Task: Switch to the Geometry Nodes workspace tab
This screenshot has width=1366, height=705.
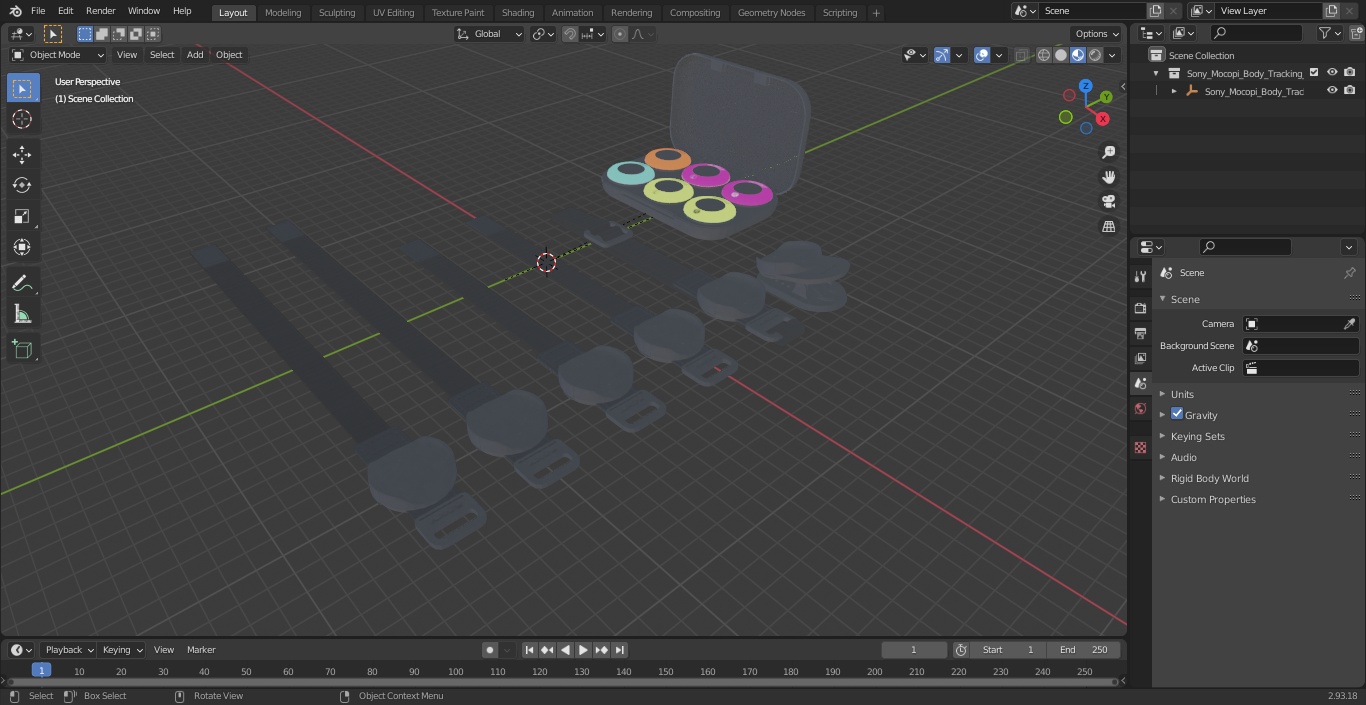Action: pos(771,12)
